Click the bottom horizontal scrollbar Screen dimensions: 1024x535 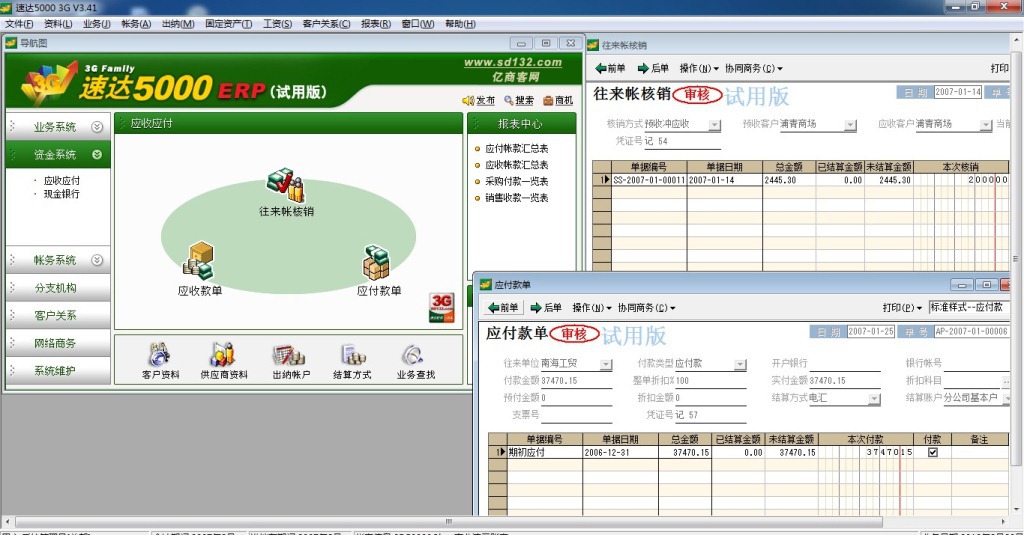pyautogui.click(x=448, y=521)
